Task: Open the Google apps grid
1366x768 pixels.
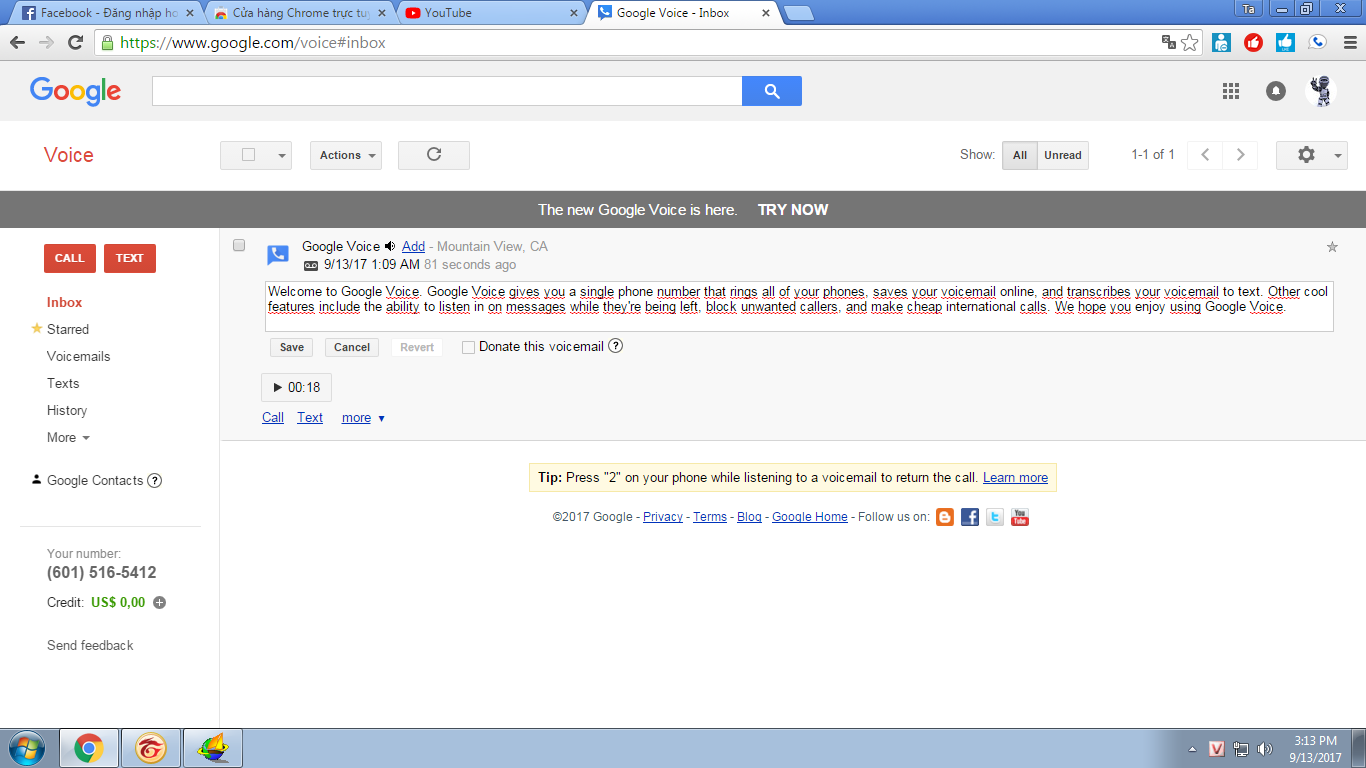Action: tap(1231, 91)
